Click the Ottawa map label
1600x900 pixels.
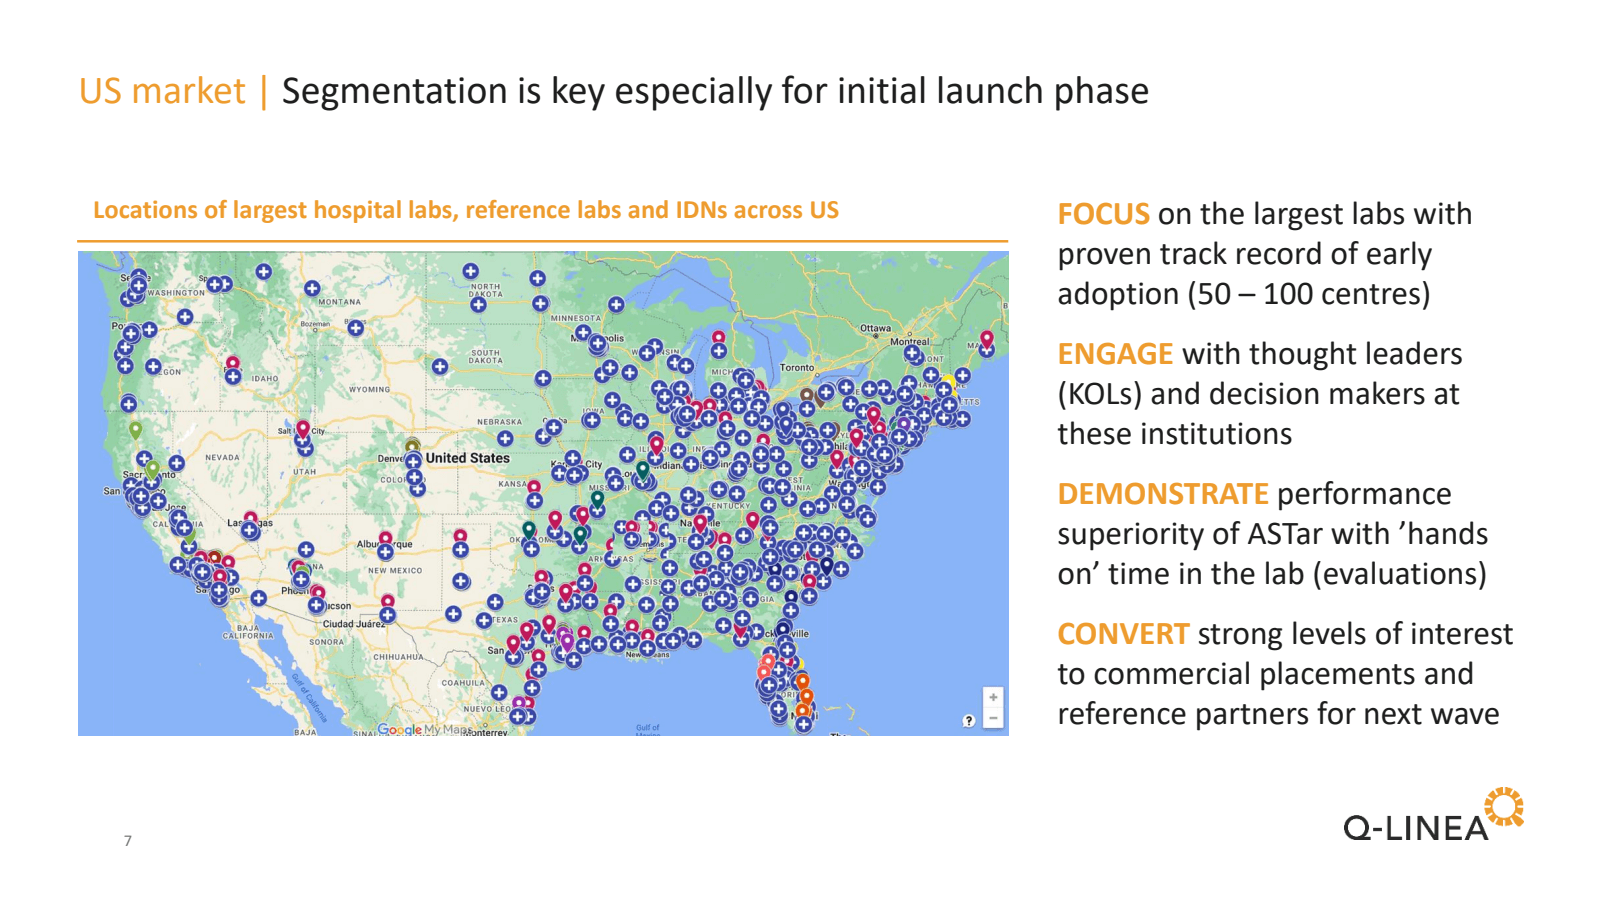875,328
